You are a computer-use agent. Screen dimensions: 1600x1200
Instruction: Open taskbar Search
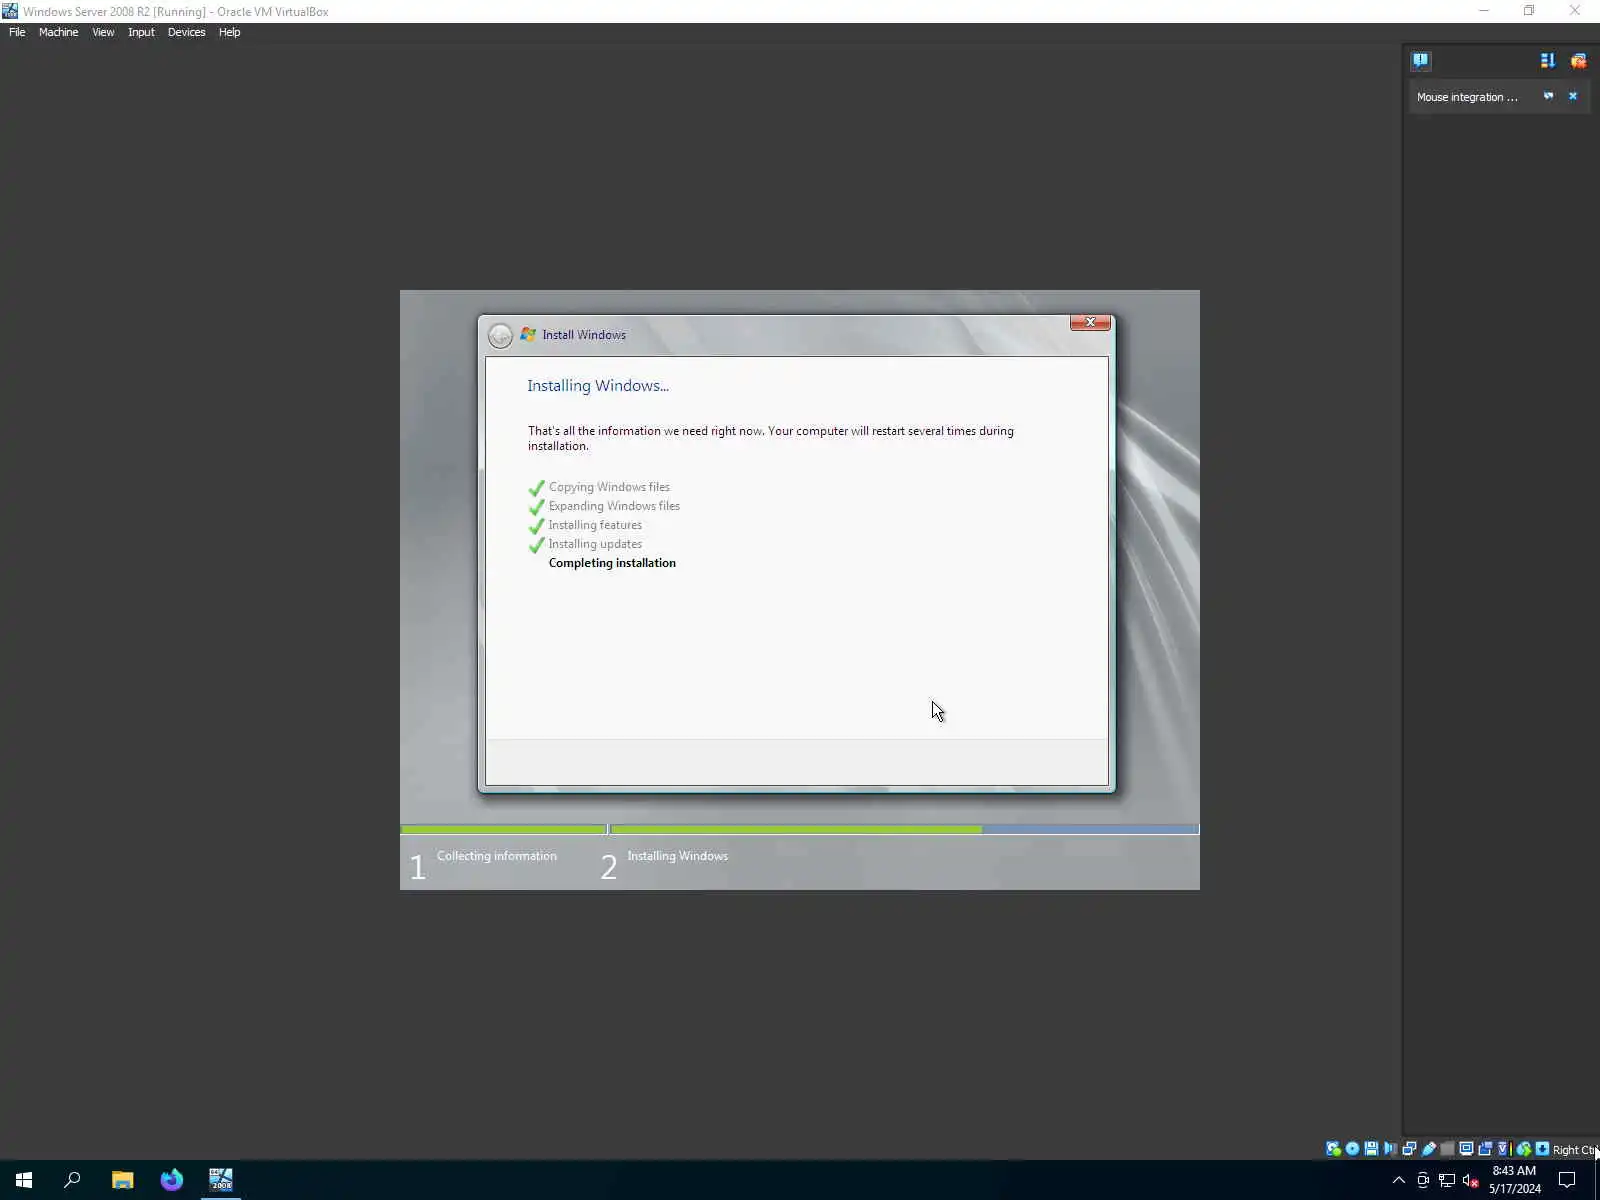[x=72, y=1180]
